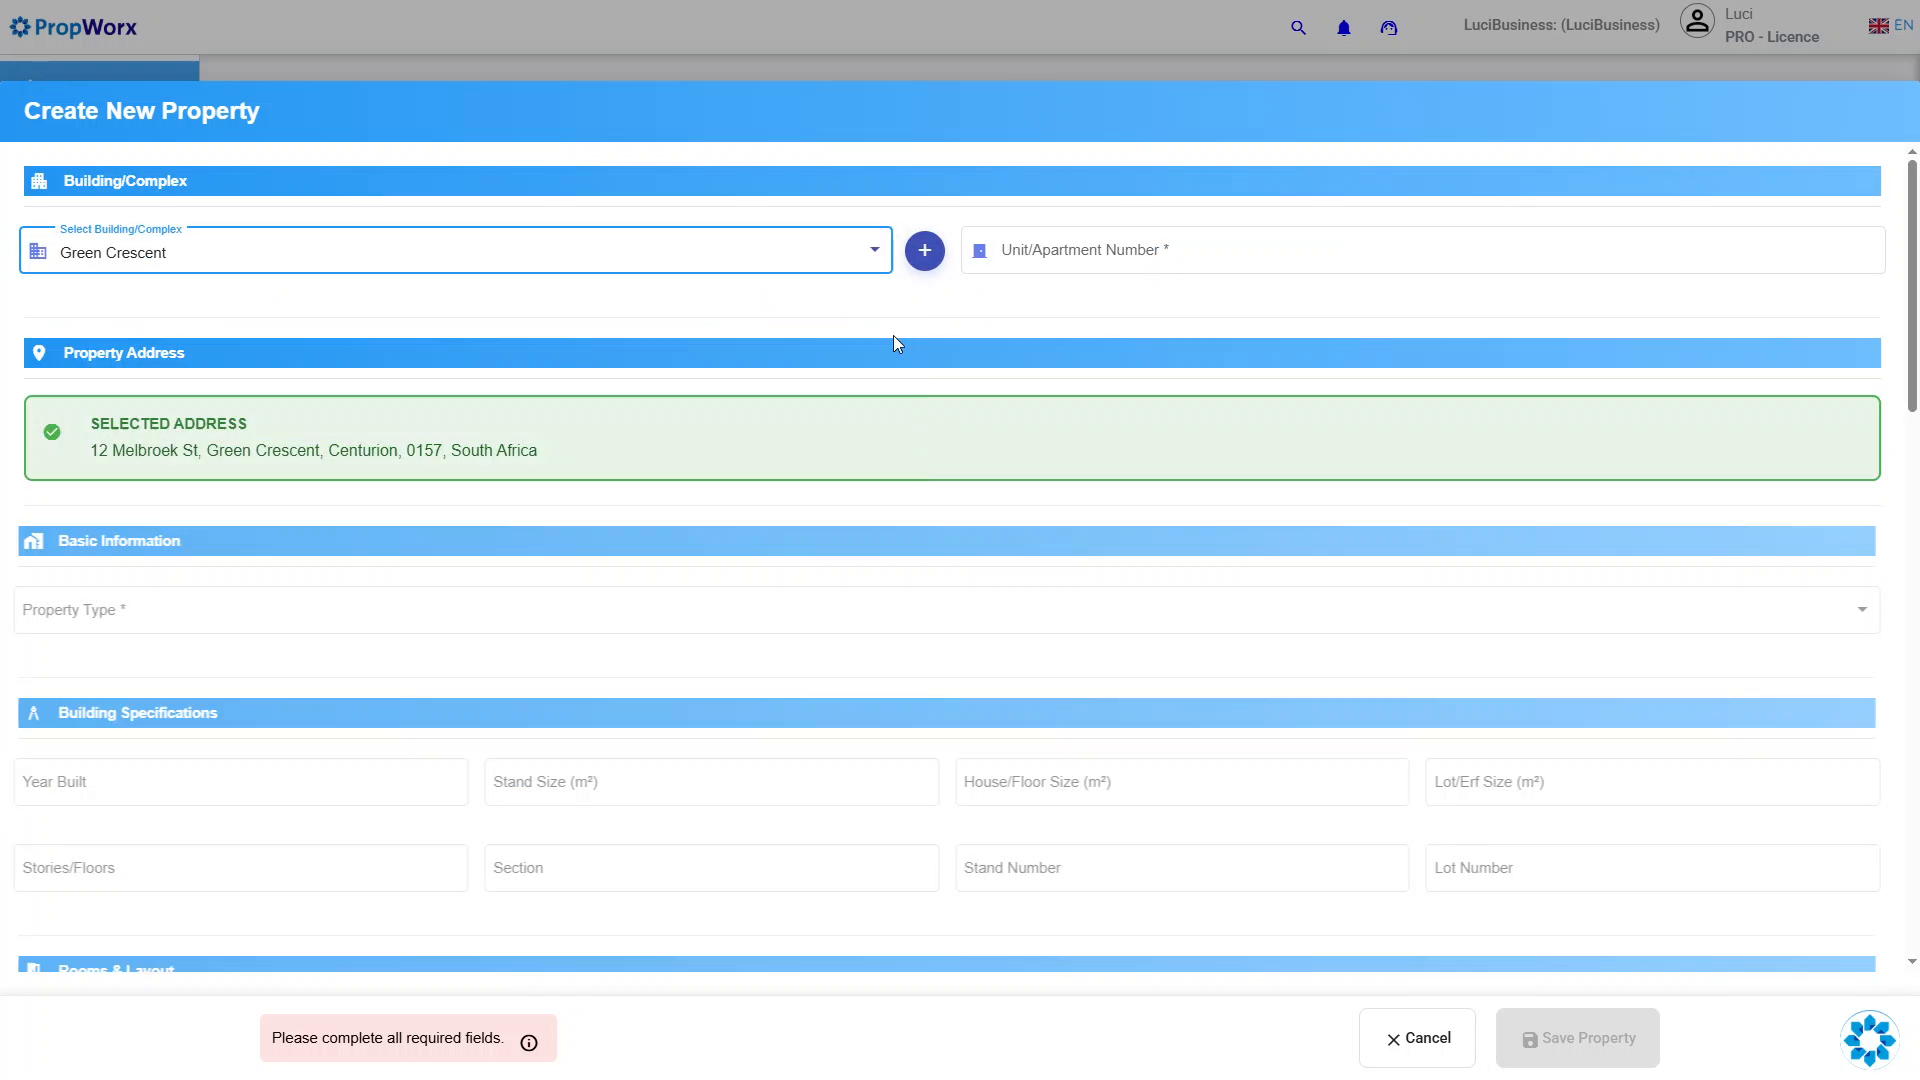Click the Unit/Apartment Number field
This screenshot has height=1080, width=1920.
coord(1423,250)
